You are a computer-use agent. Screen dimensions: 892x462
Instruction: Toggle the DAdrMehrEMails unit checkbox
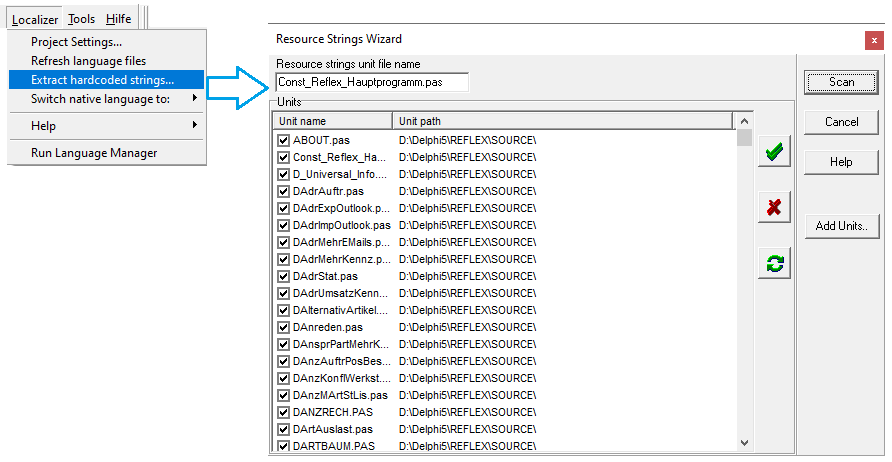pos(283,242)
